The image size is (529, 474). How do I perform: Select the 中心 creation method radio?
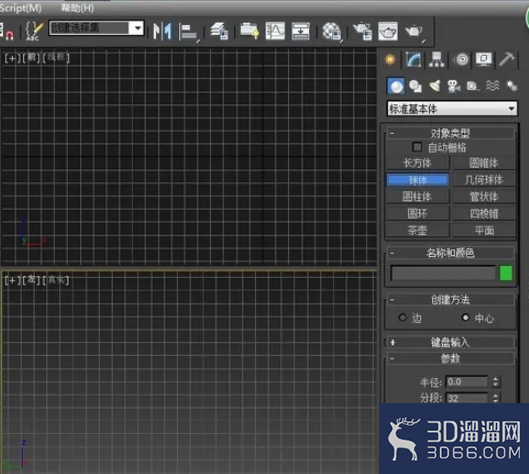point(466,317)
